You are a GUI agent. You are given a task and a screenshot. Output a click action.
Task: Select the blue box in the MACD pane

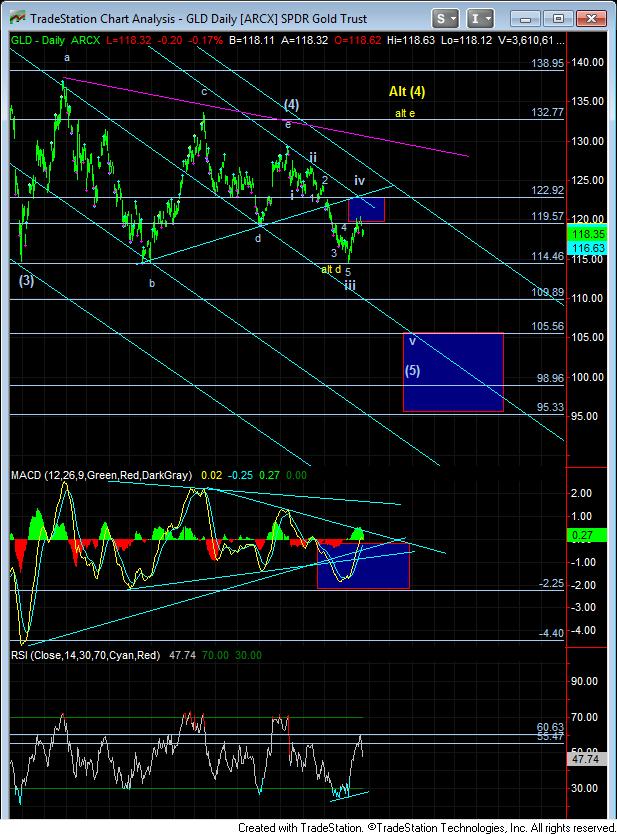[x=363, y=565]
